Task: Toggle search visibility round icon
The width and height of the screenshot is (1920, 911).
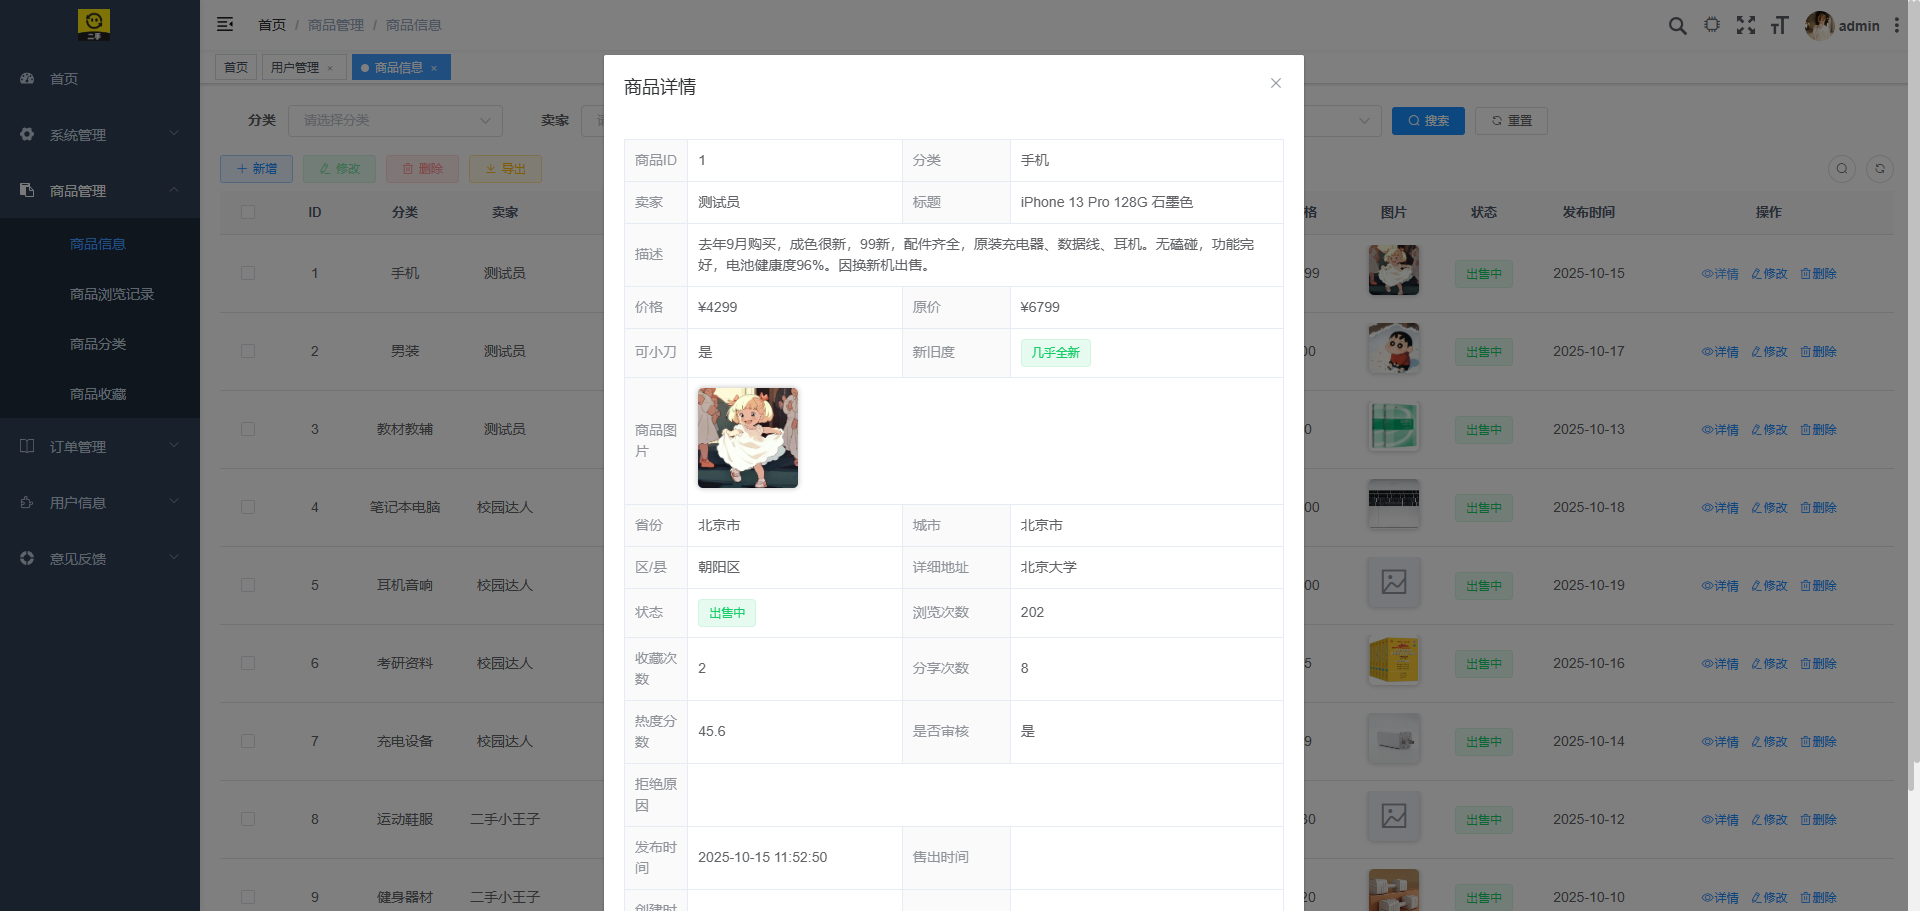Action: click(1842, 169)
